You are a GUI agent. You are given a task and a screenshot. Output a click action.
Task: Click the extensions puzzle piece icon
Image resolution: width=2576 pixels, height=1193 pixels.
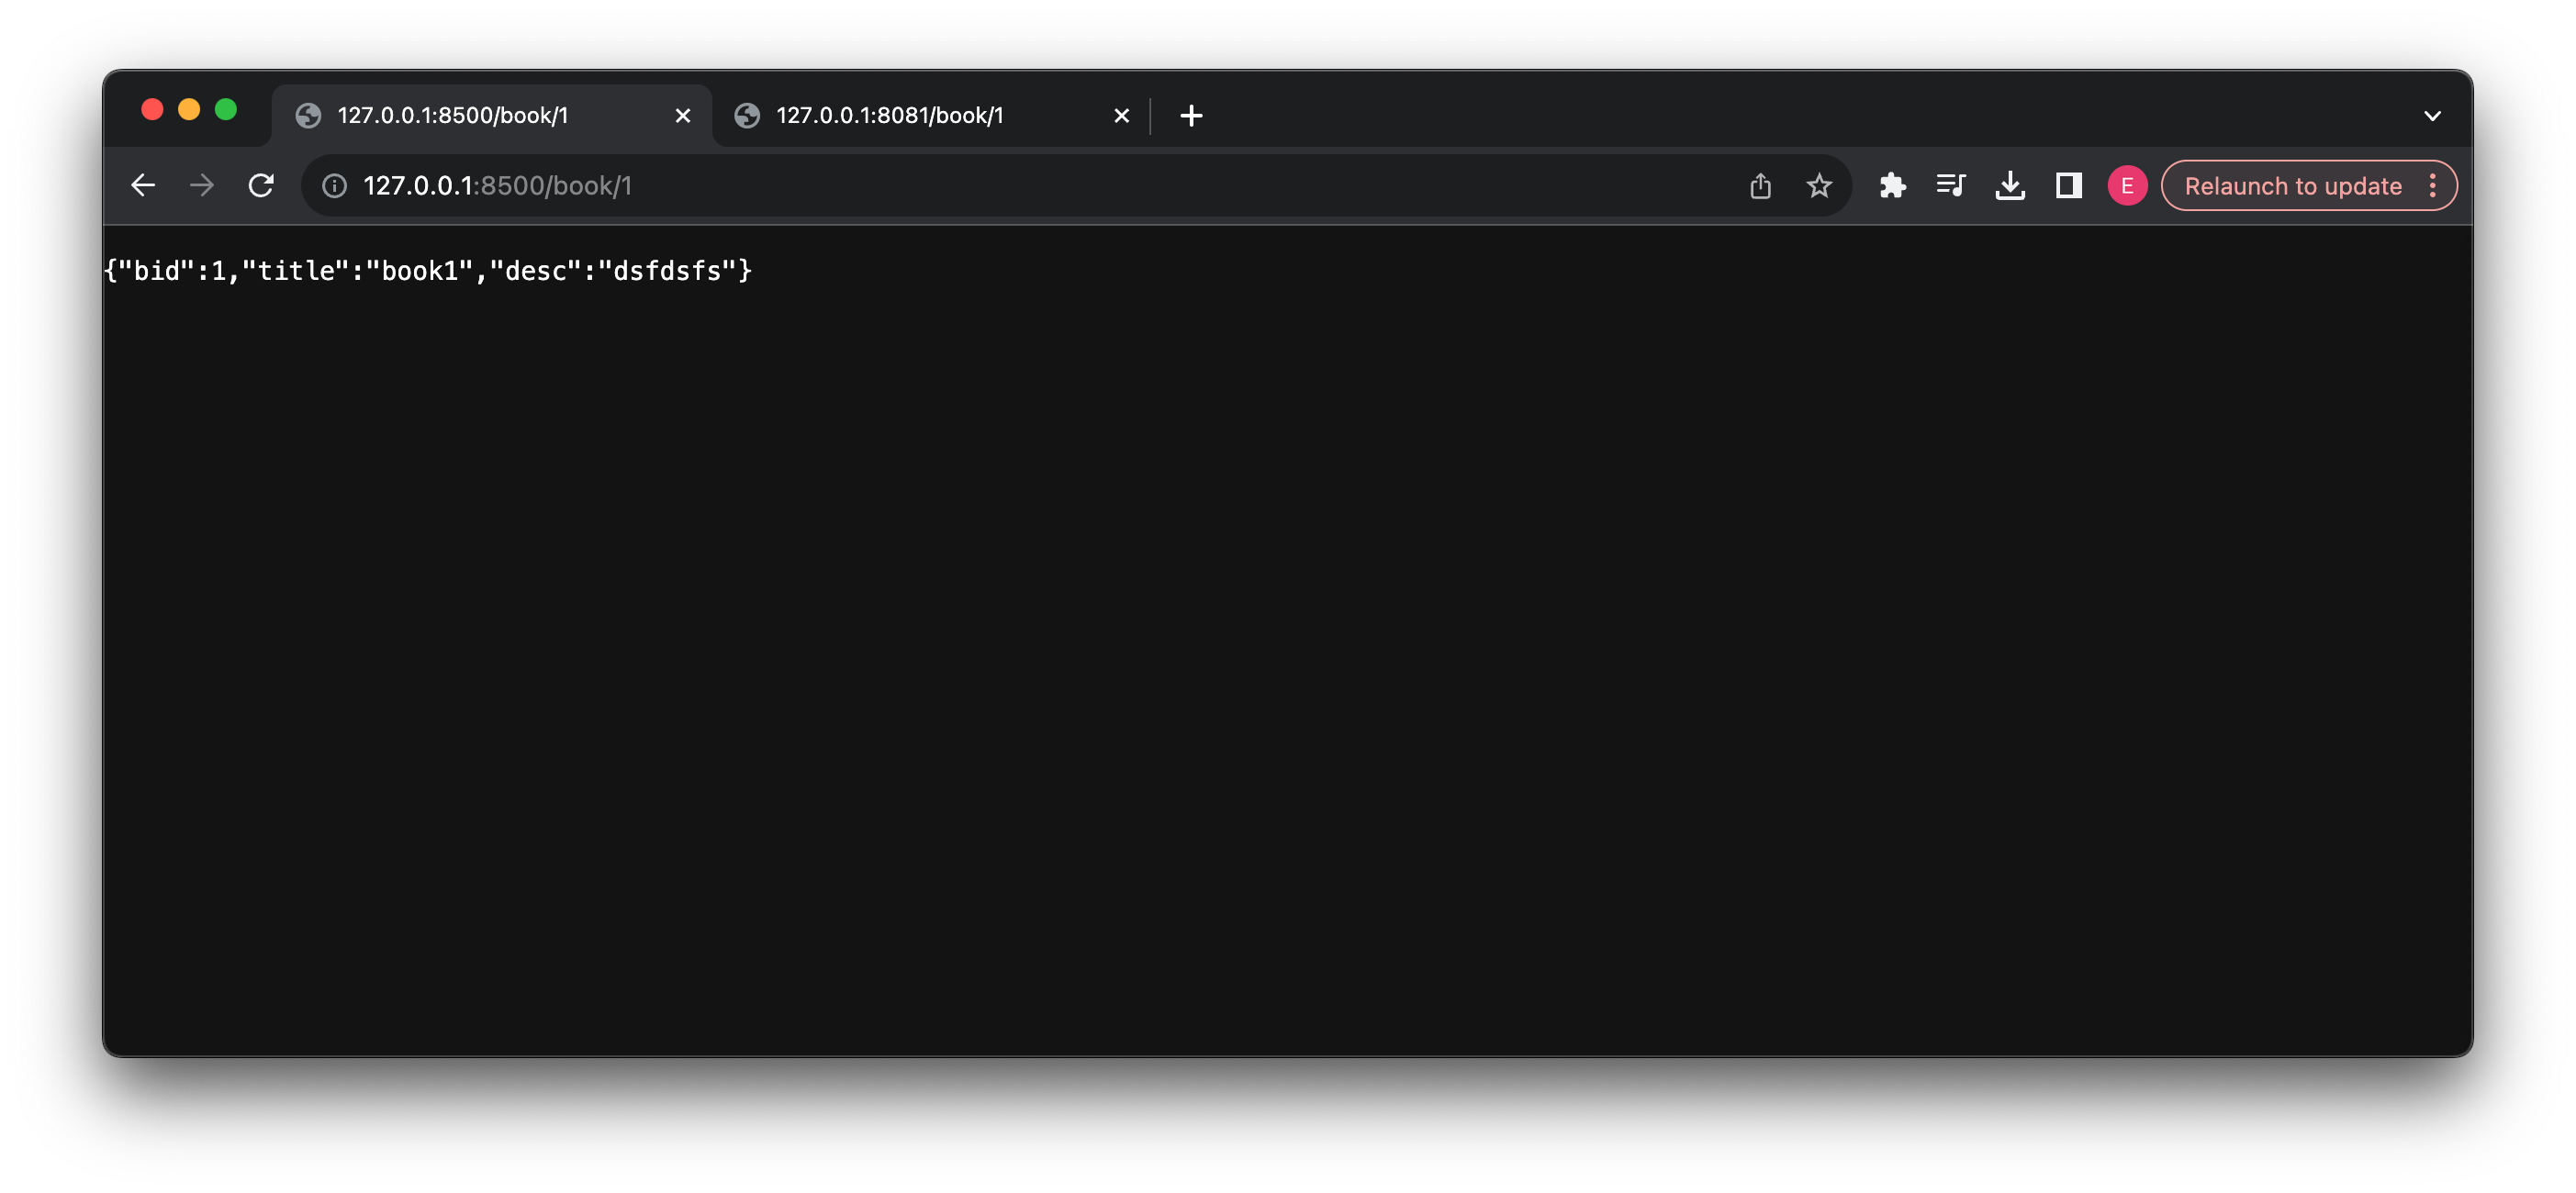coord(1891,185)
